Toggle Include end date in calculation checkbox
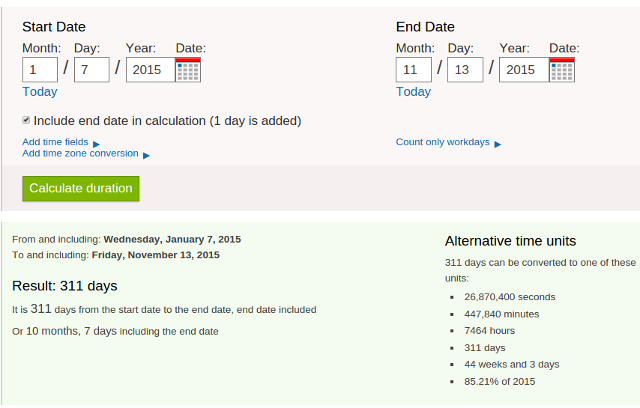640x408 pixels. point(27,120)
